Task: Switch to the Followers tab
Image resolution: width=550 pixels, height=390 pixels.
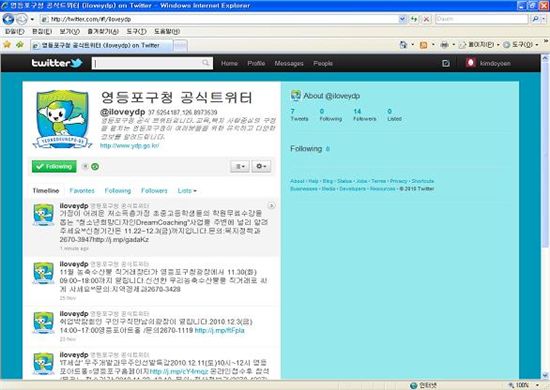Action: tap(154, 190)
